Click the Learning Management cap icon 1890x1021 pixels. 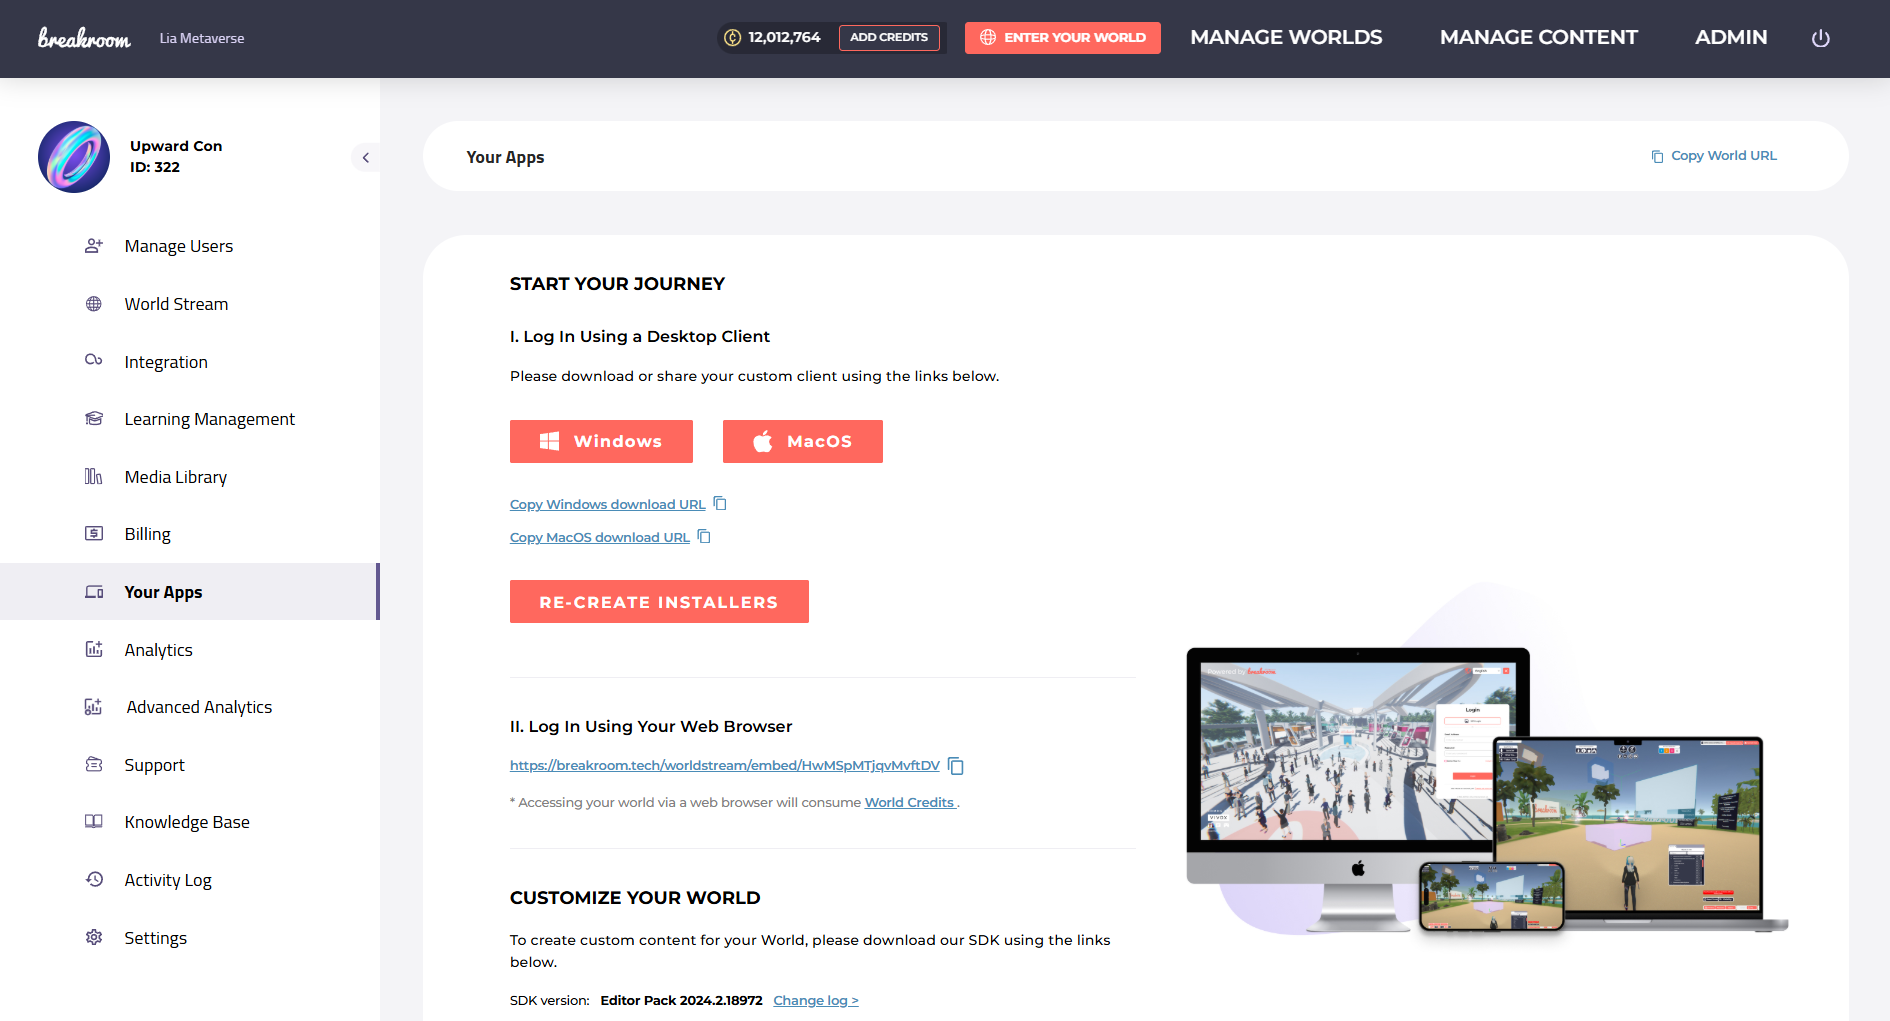click(x=94, y=418)
